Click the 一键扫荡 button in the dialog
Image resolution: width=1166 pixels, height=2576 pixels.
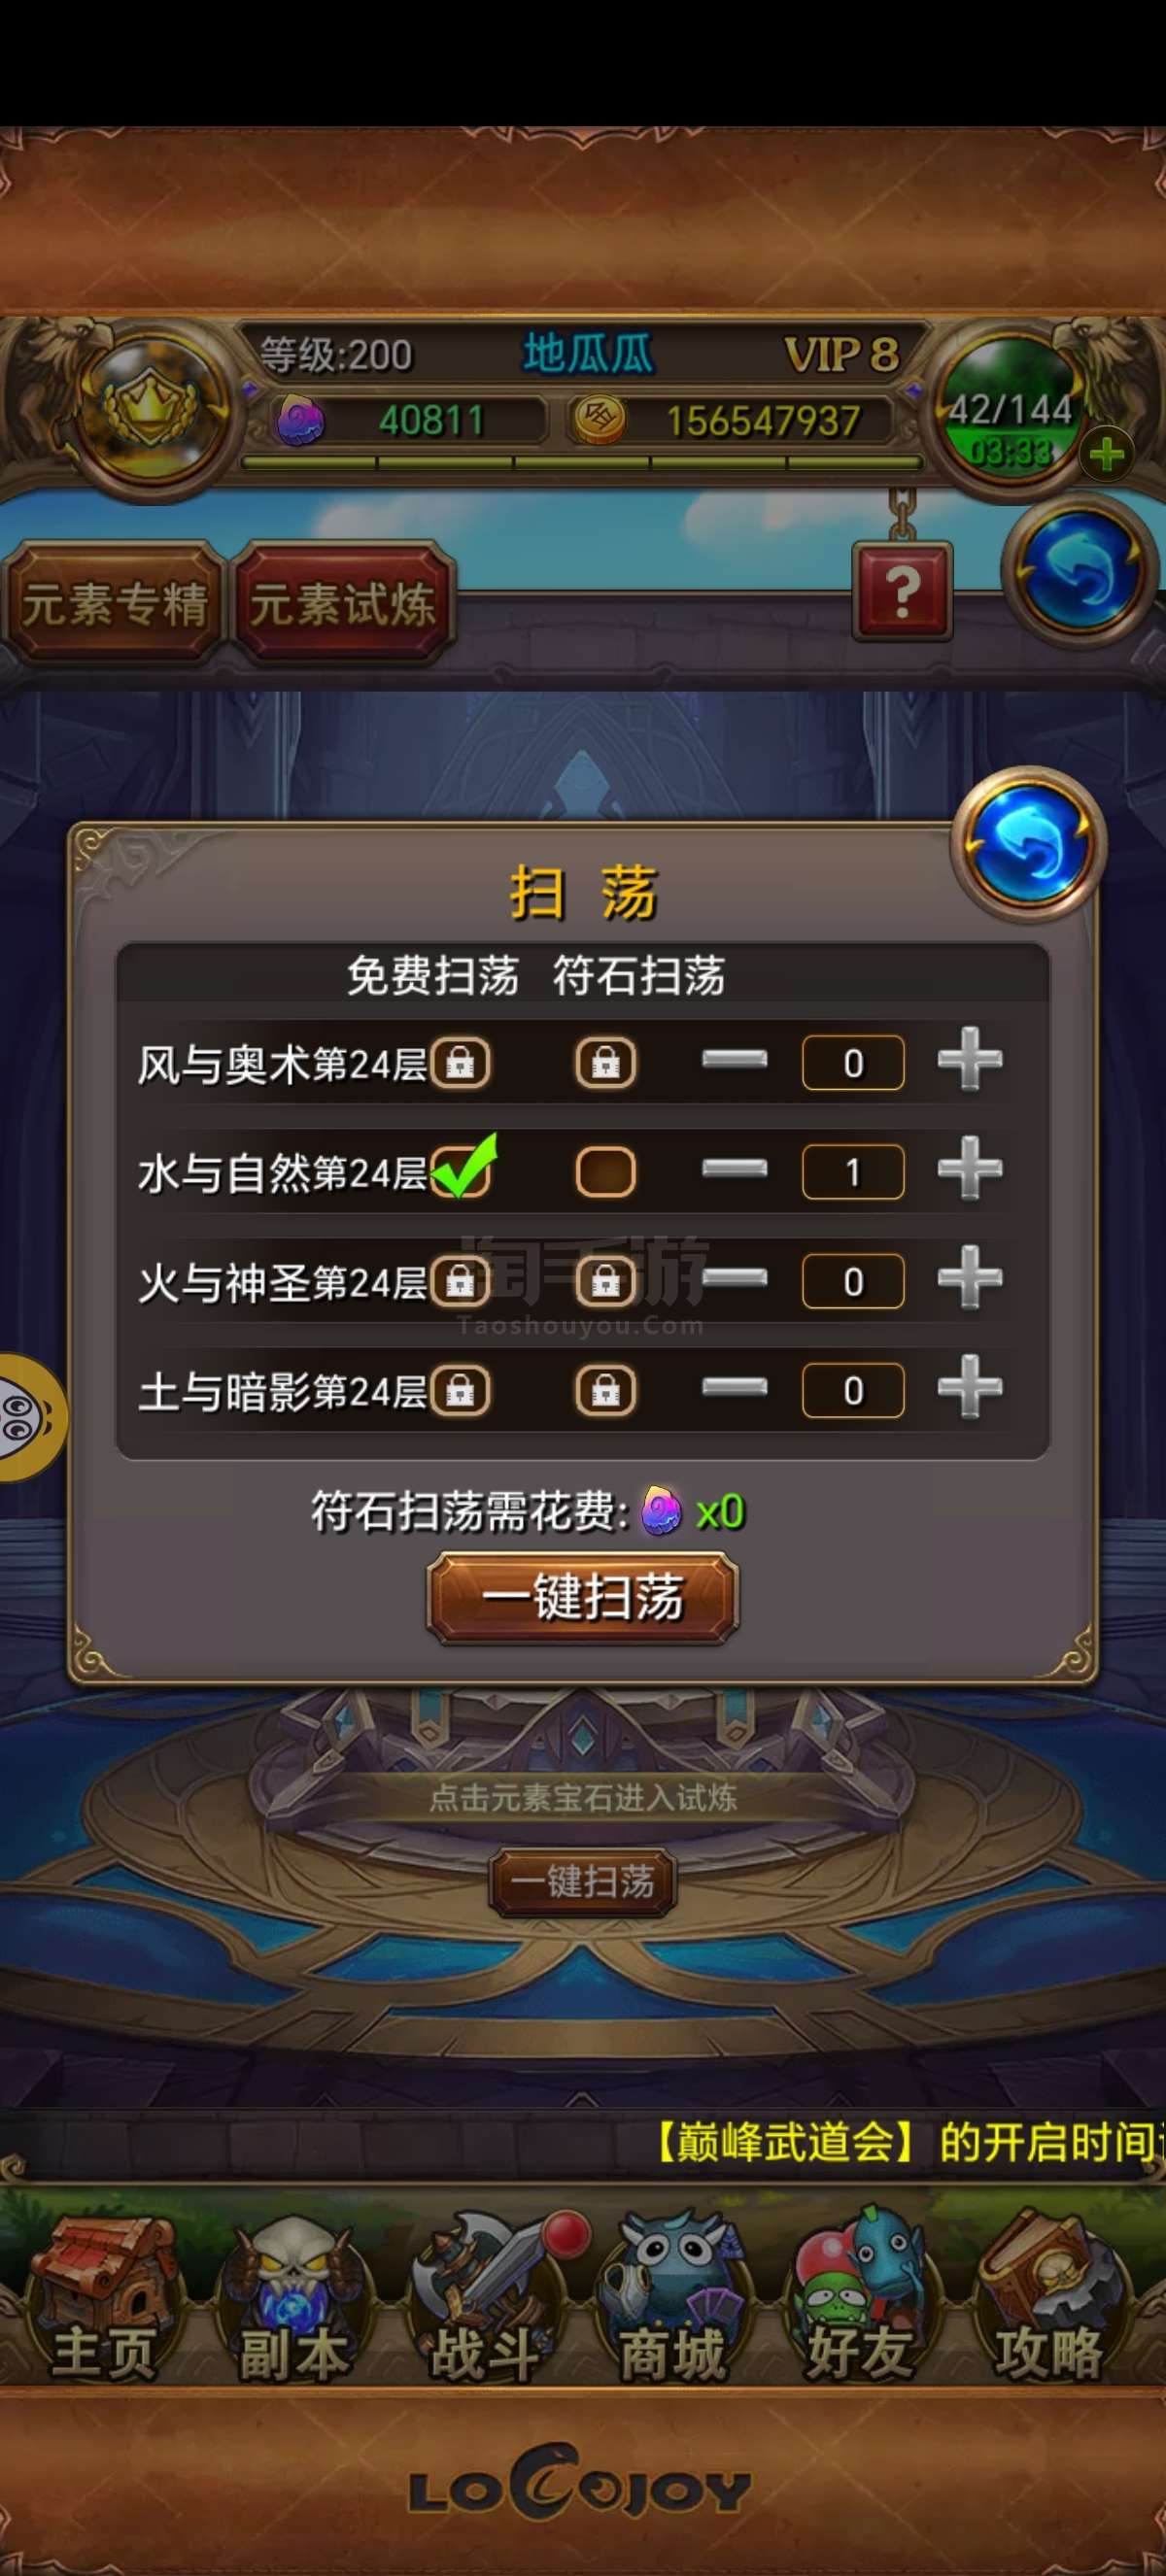point(583,1598)
